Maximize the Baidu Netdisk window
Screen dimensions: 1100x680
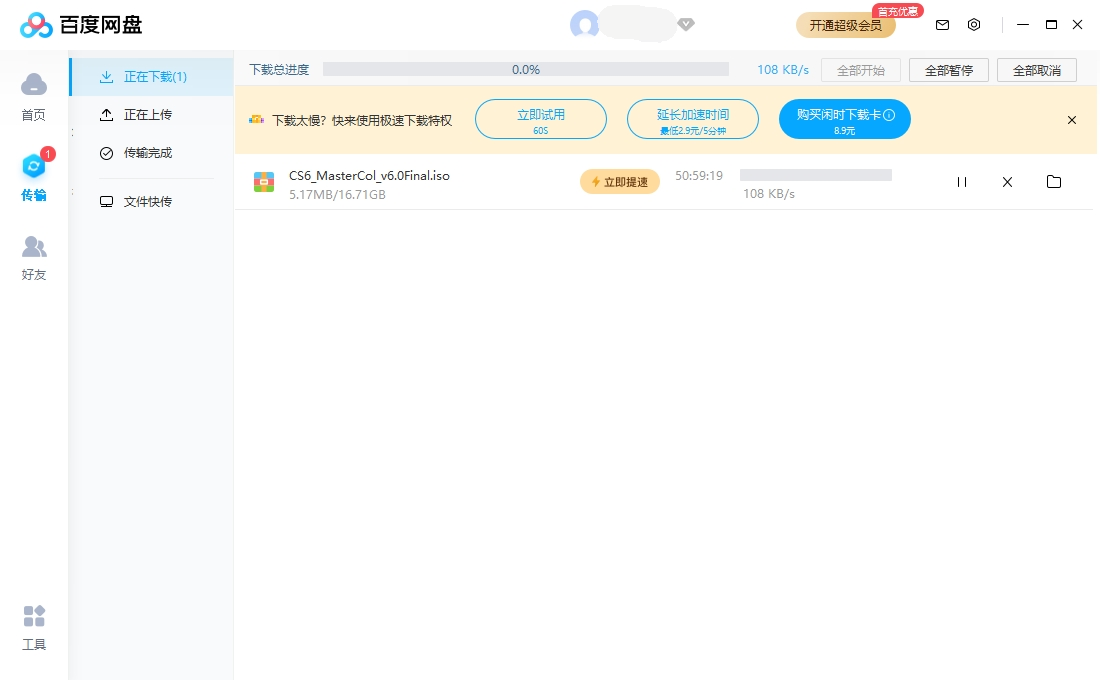[x=1051, y=25]
